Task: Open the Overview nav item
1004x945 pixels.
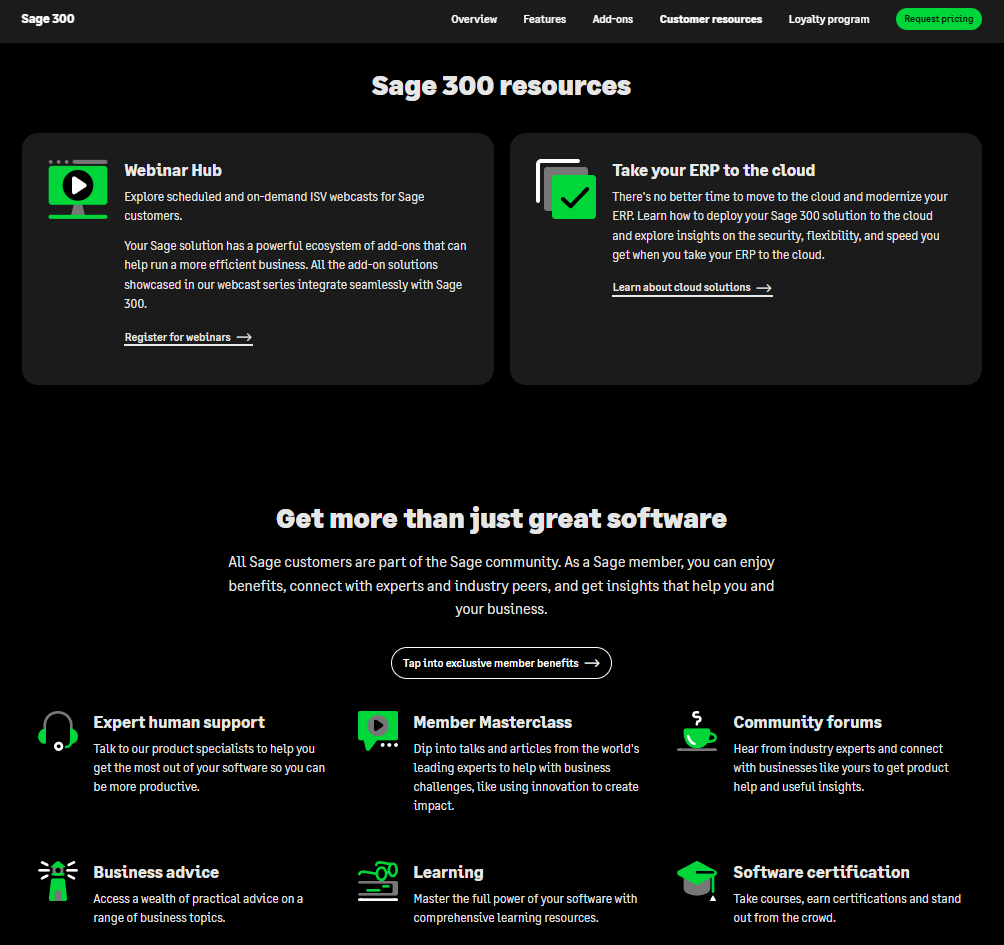Action: tap(474, 19)
